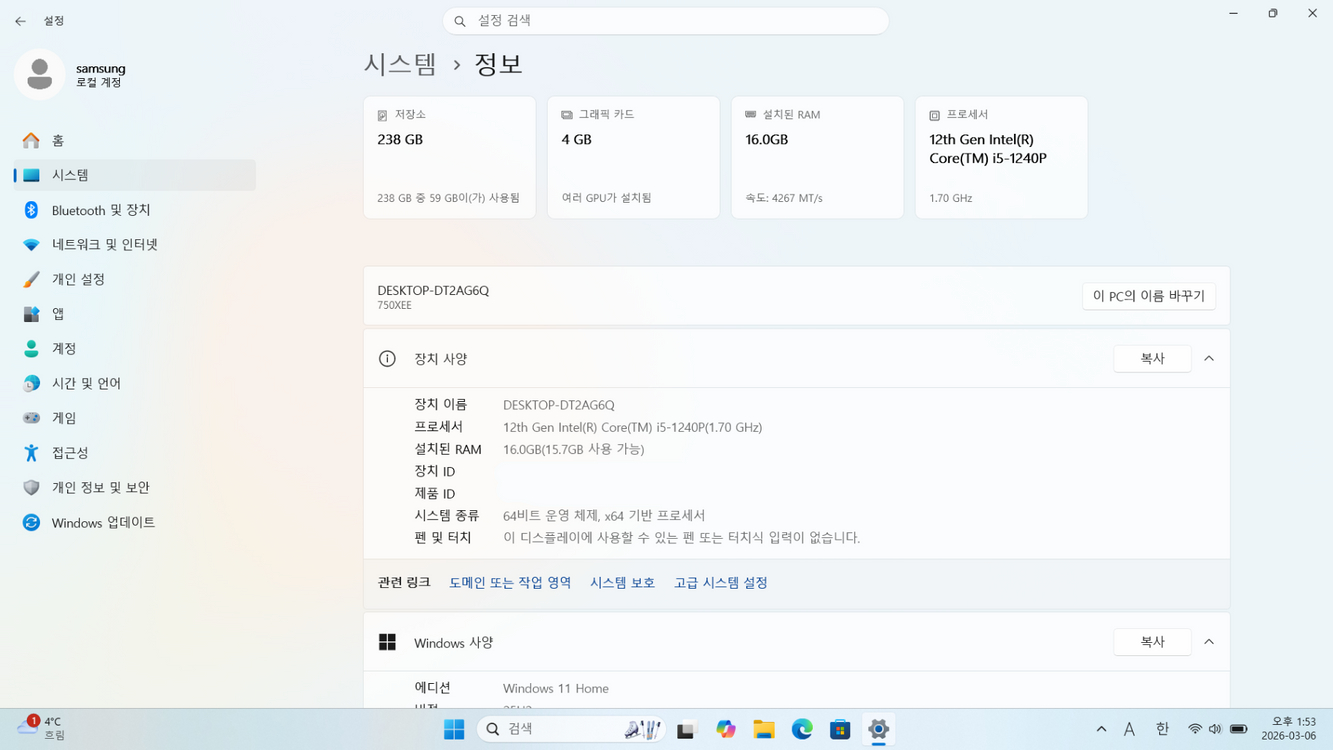Viewport: 1333px width, 750px height.
Task: Click the 설정 검색 search field
Action: coord(666,20)
